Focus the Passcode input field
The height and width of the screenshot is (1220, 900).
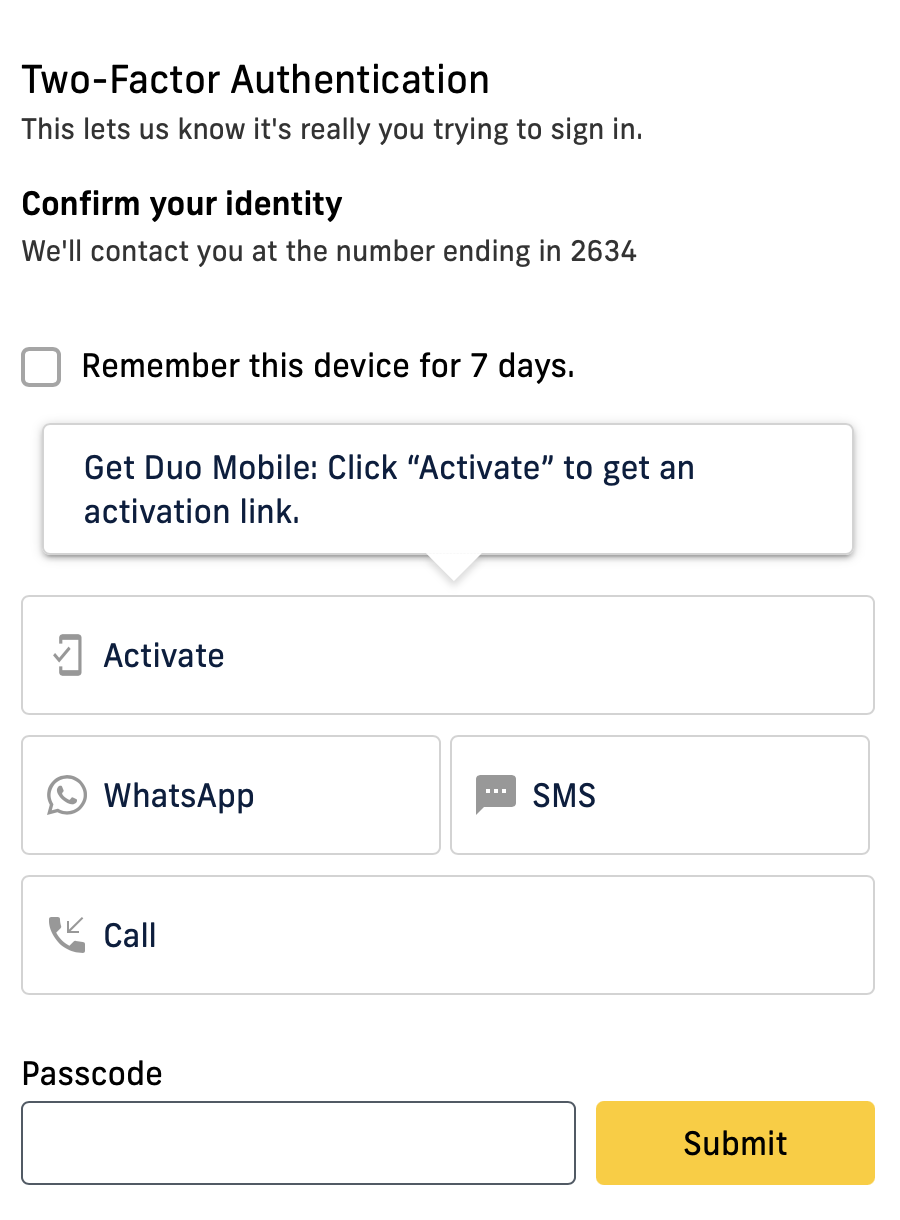pos(298,1143)
